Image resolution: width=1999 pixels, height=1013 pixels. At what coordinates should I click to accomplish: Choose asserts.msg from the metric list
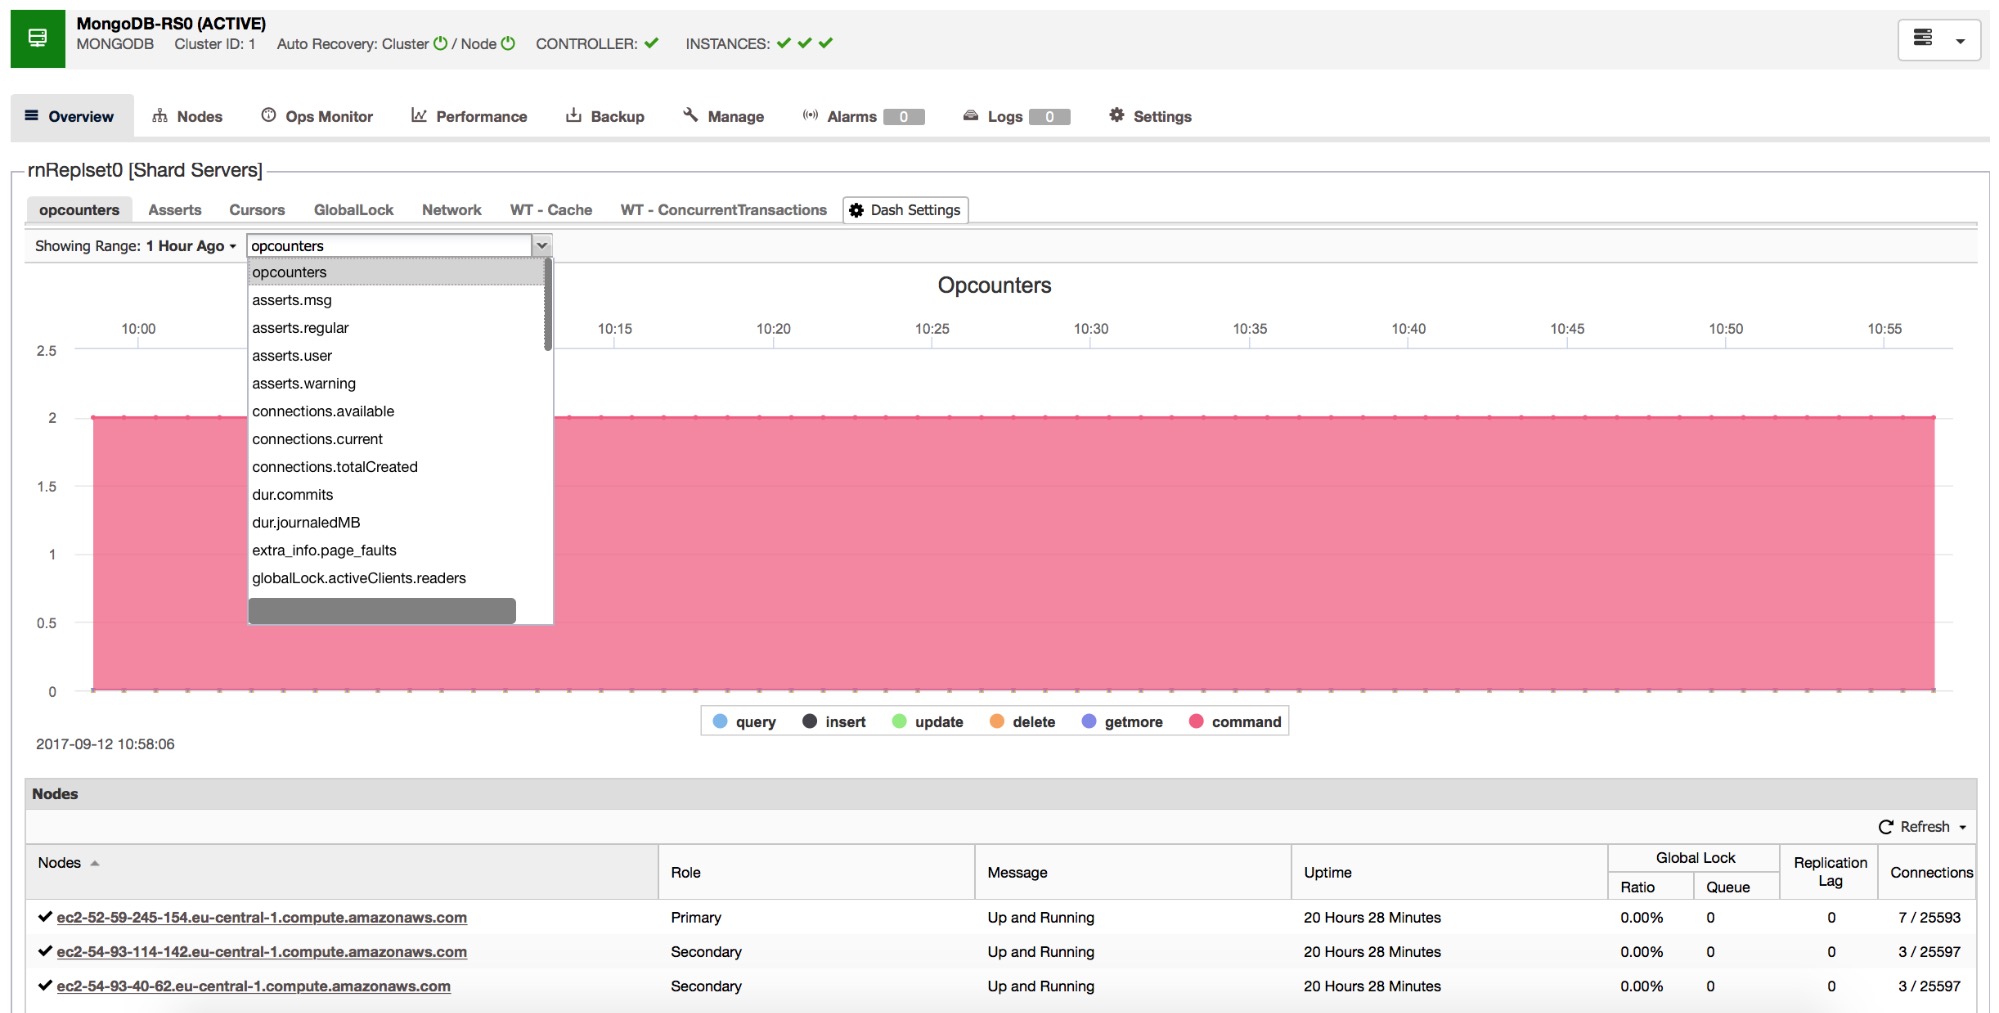(396, 300)
